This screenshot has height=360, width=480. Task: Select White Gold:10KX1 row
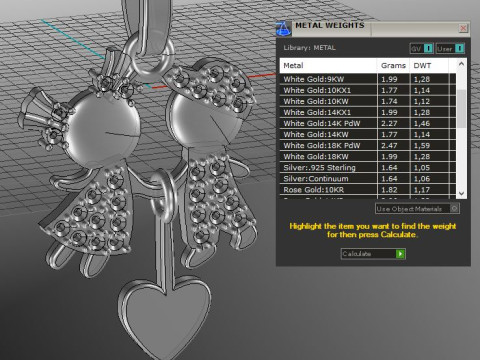368,90
